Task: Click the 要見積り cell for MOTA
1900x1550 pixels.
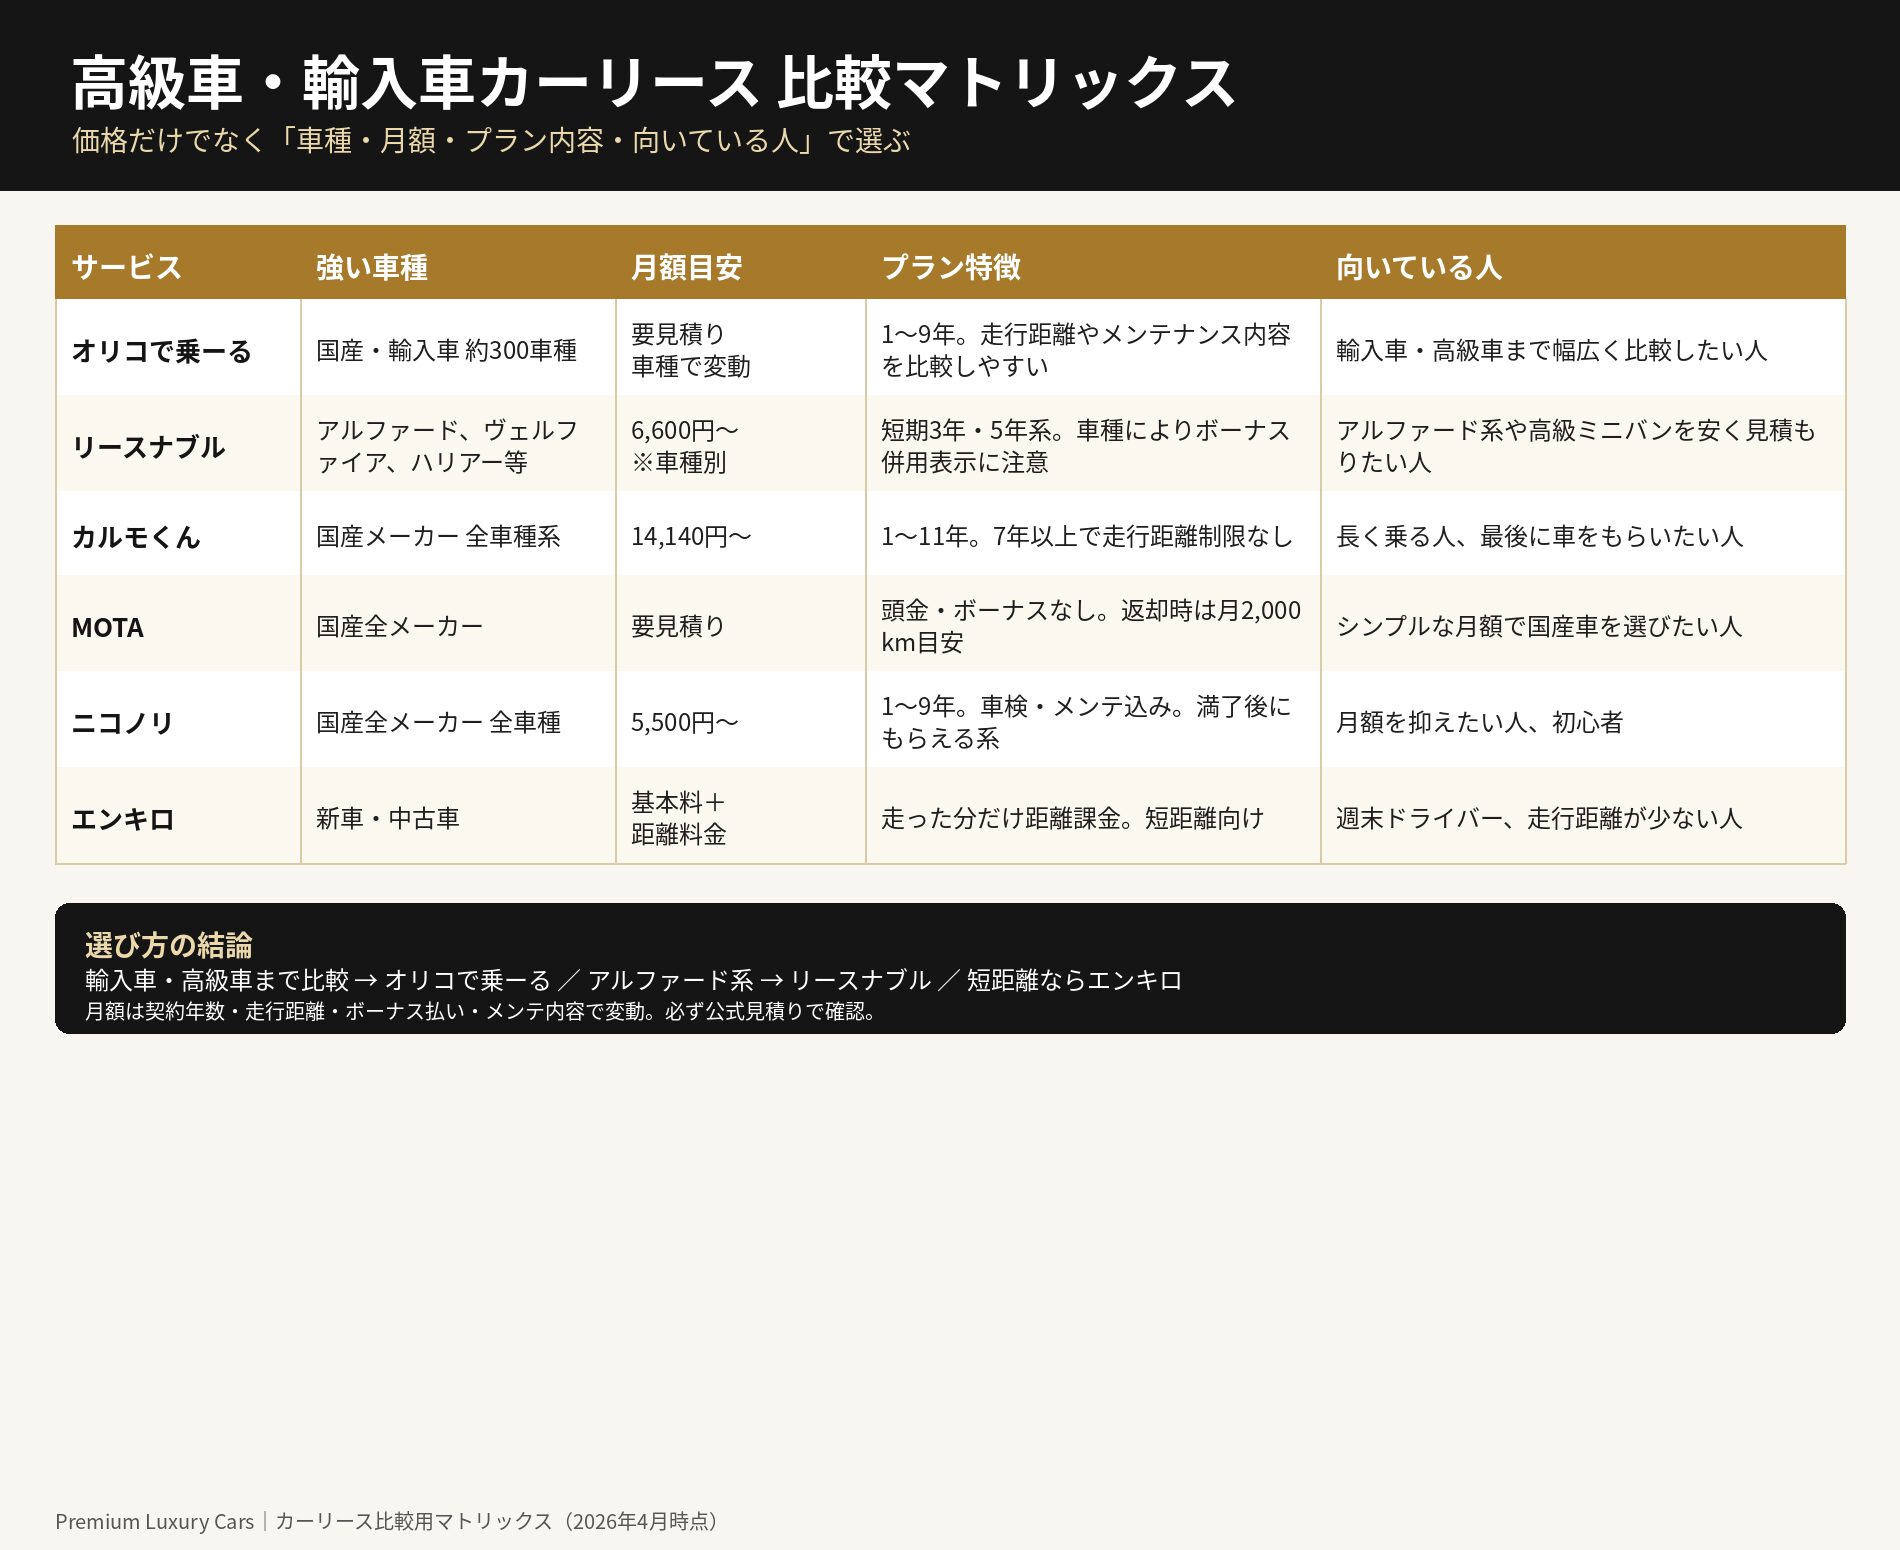Action: 676,627
